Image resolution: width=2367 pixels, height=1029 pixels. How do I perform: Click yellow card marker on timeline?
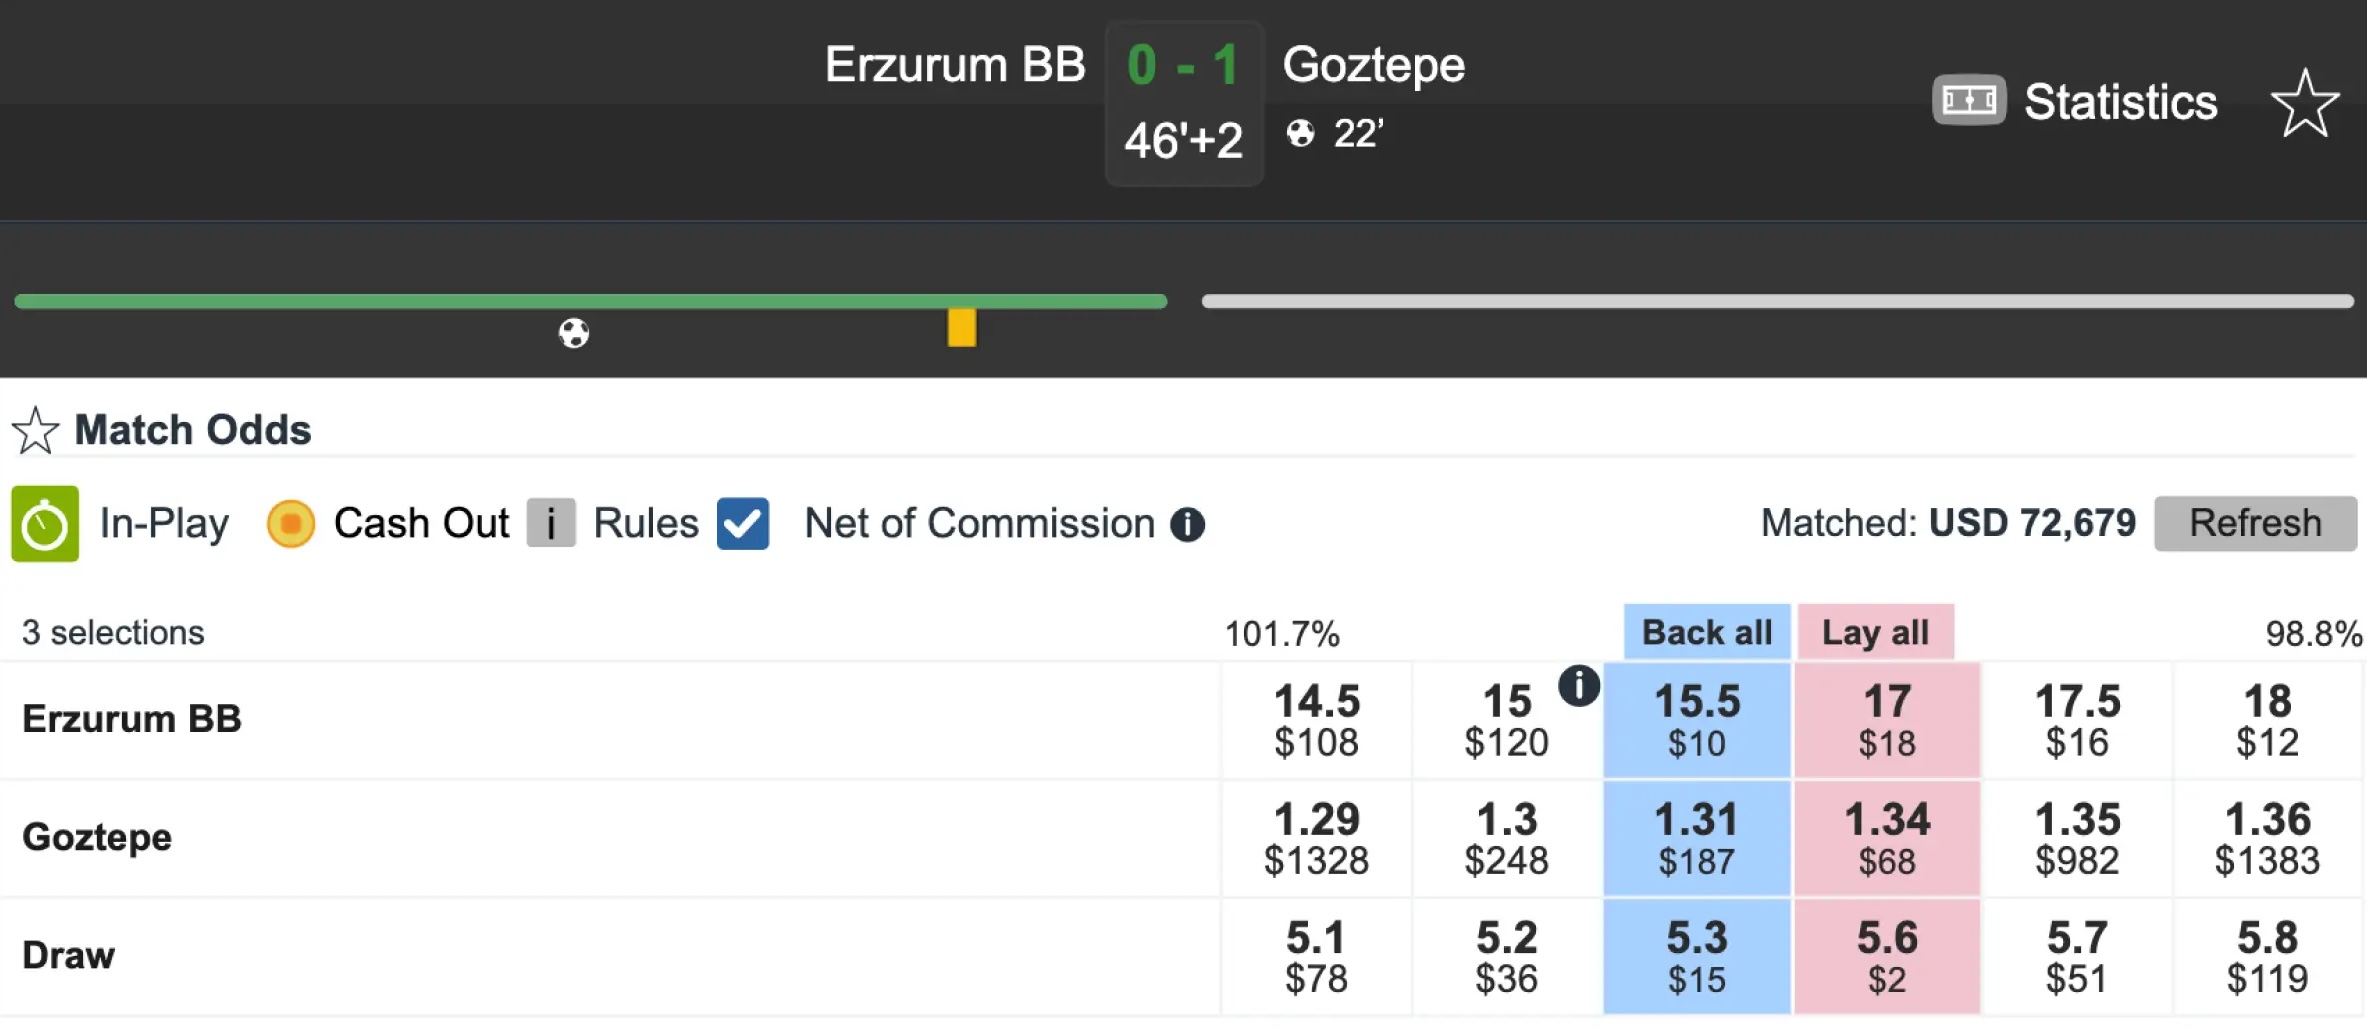click(961, 328)
